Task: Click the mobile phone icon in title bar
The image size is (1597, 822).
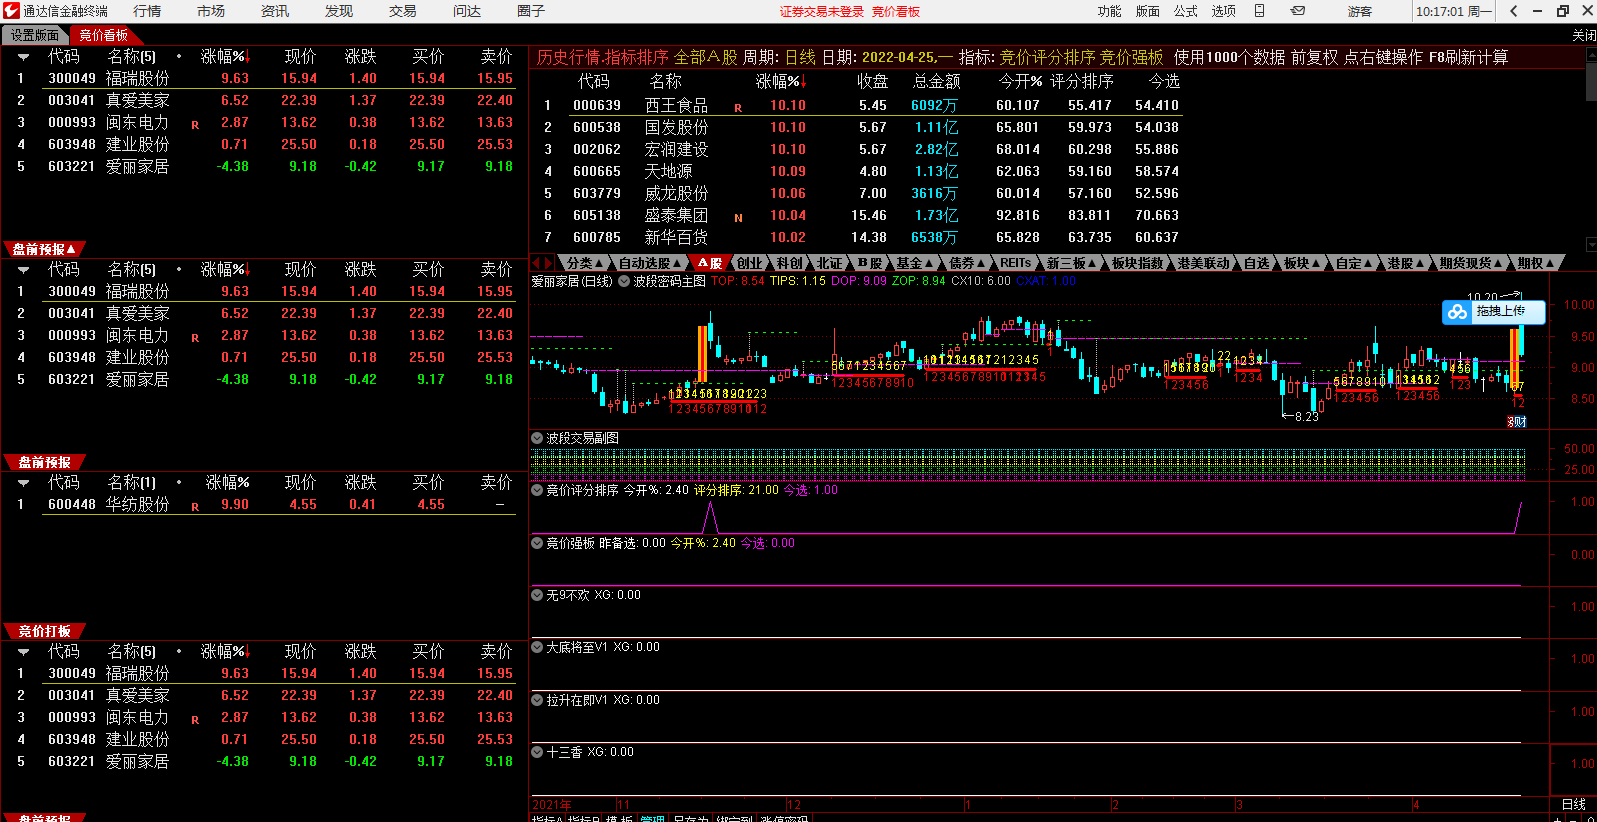Action: point(1259,11)
